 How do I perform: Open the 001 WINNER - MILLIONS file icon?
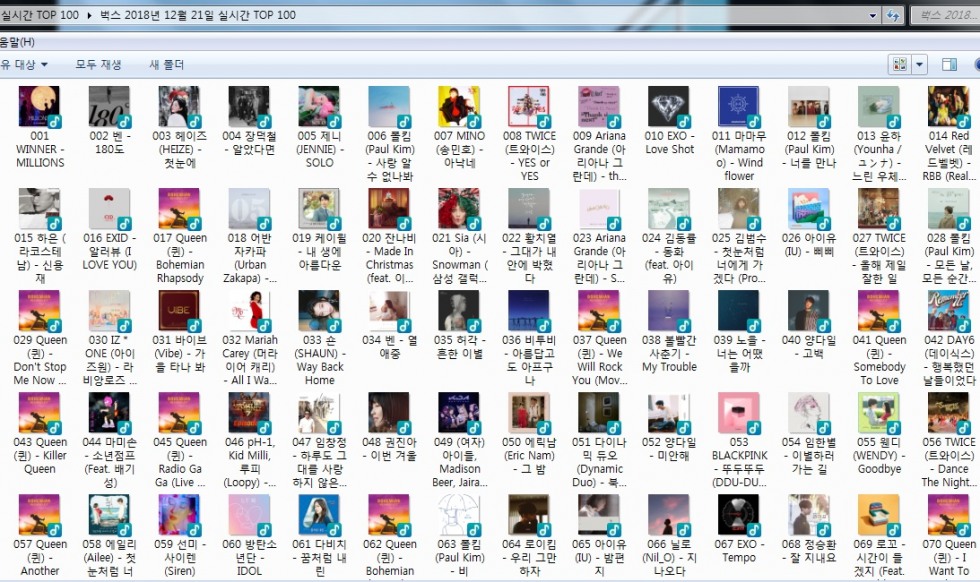click(x=39, y=107)
